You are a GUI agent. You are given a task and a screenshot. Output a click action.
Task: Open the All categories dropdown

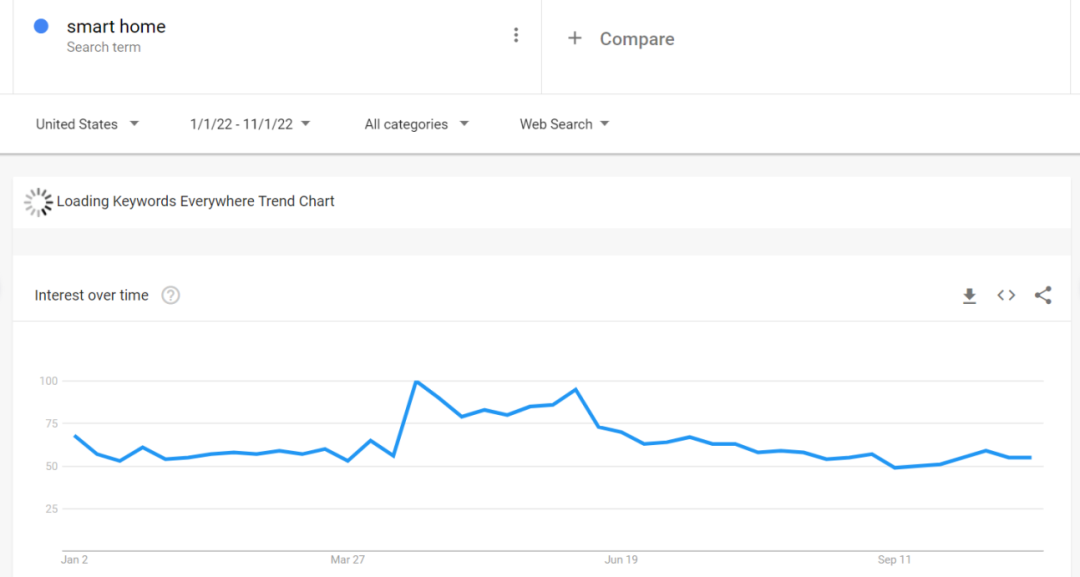416,124
